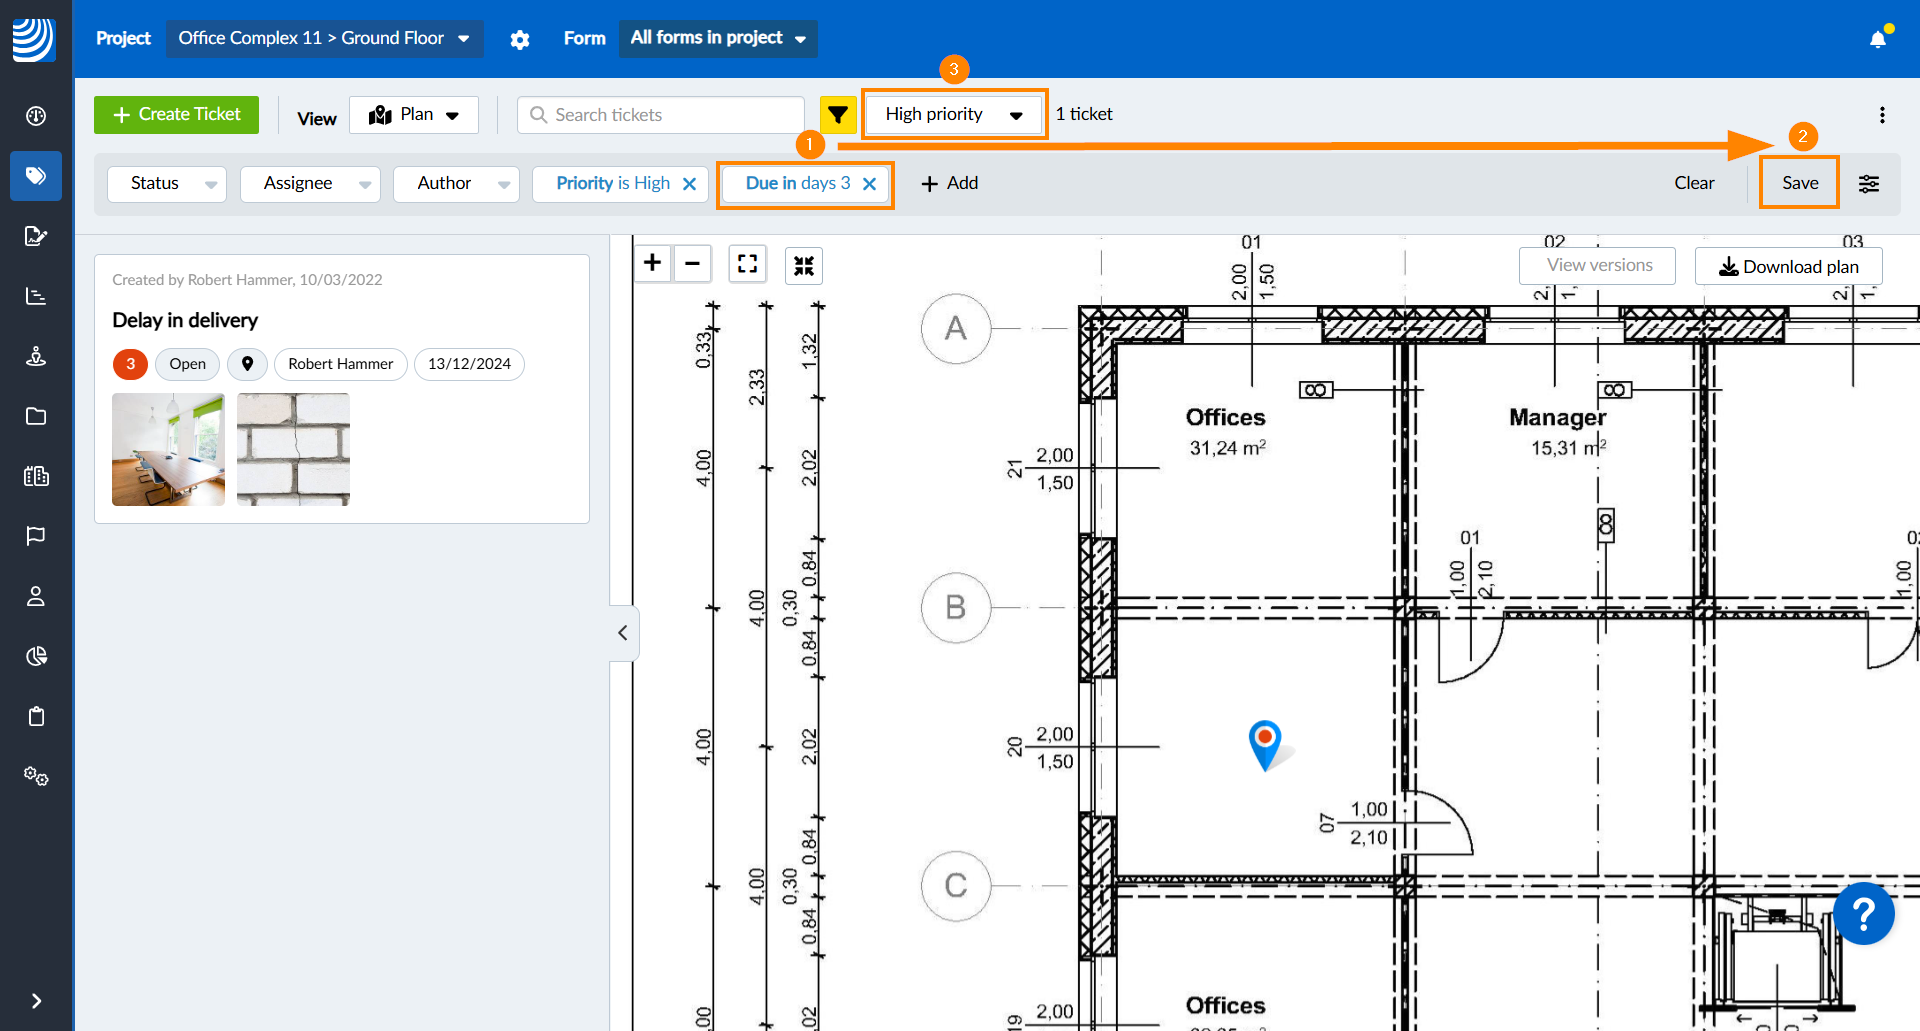Viewport: 1920px width, 1031px height.
Task: Open project settings gear icon
Action: click(x=520, y=40)
